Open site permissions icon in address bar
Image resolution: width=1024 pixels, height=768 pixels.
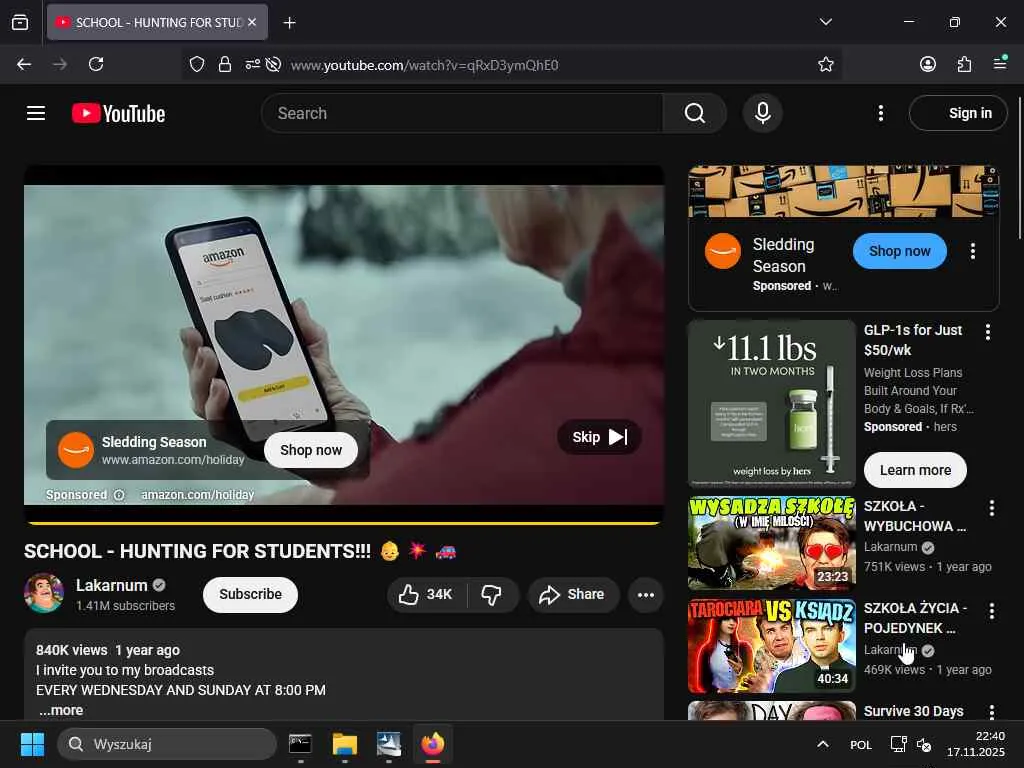[x=252, y=64]
